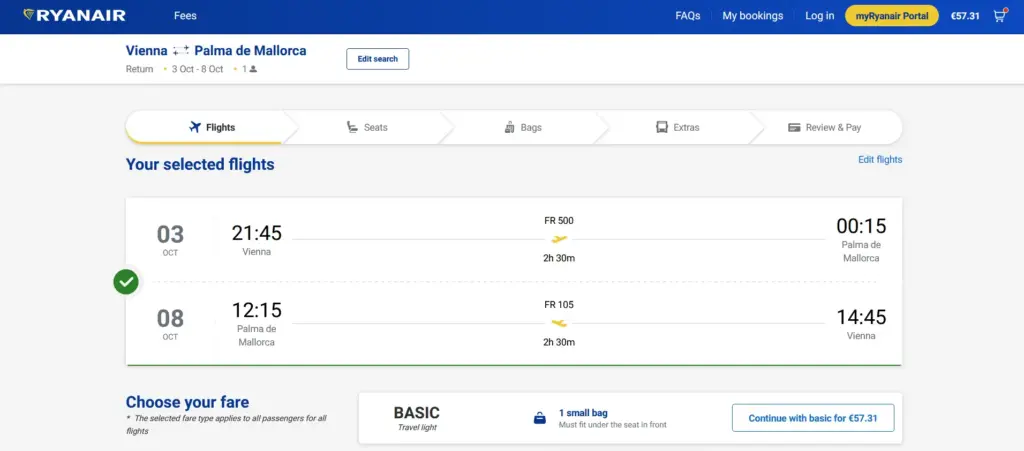Click the 'Choose your fare' heading
This screenshot has width=1024, height=451.
(x=187, y=402)
